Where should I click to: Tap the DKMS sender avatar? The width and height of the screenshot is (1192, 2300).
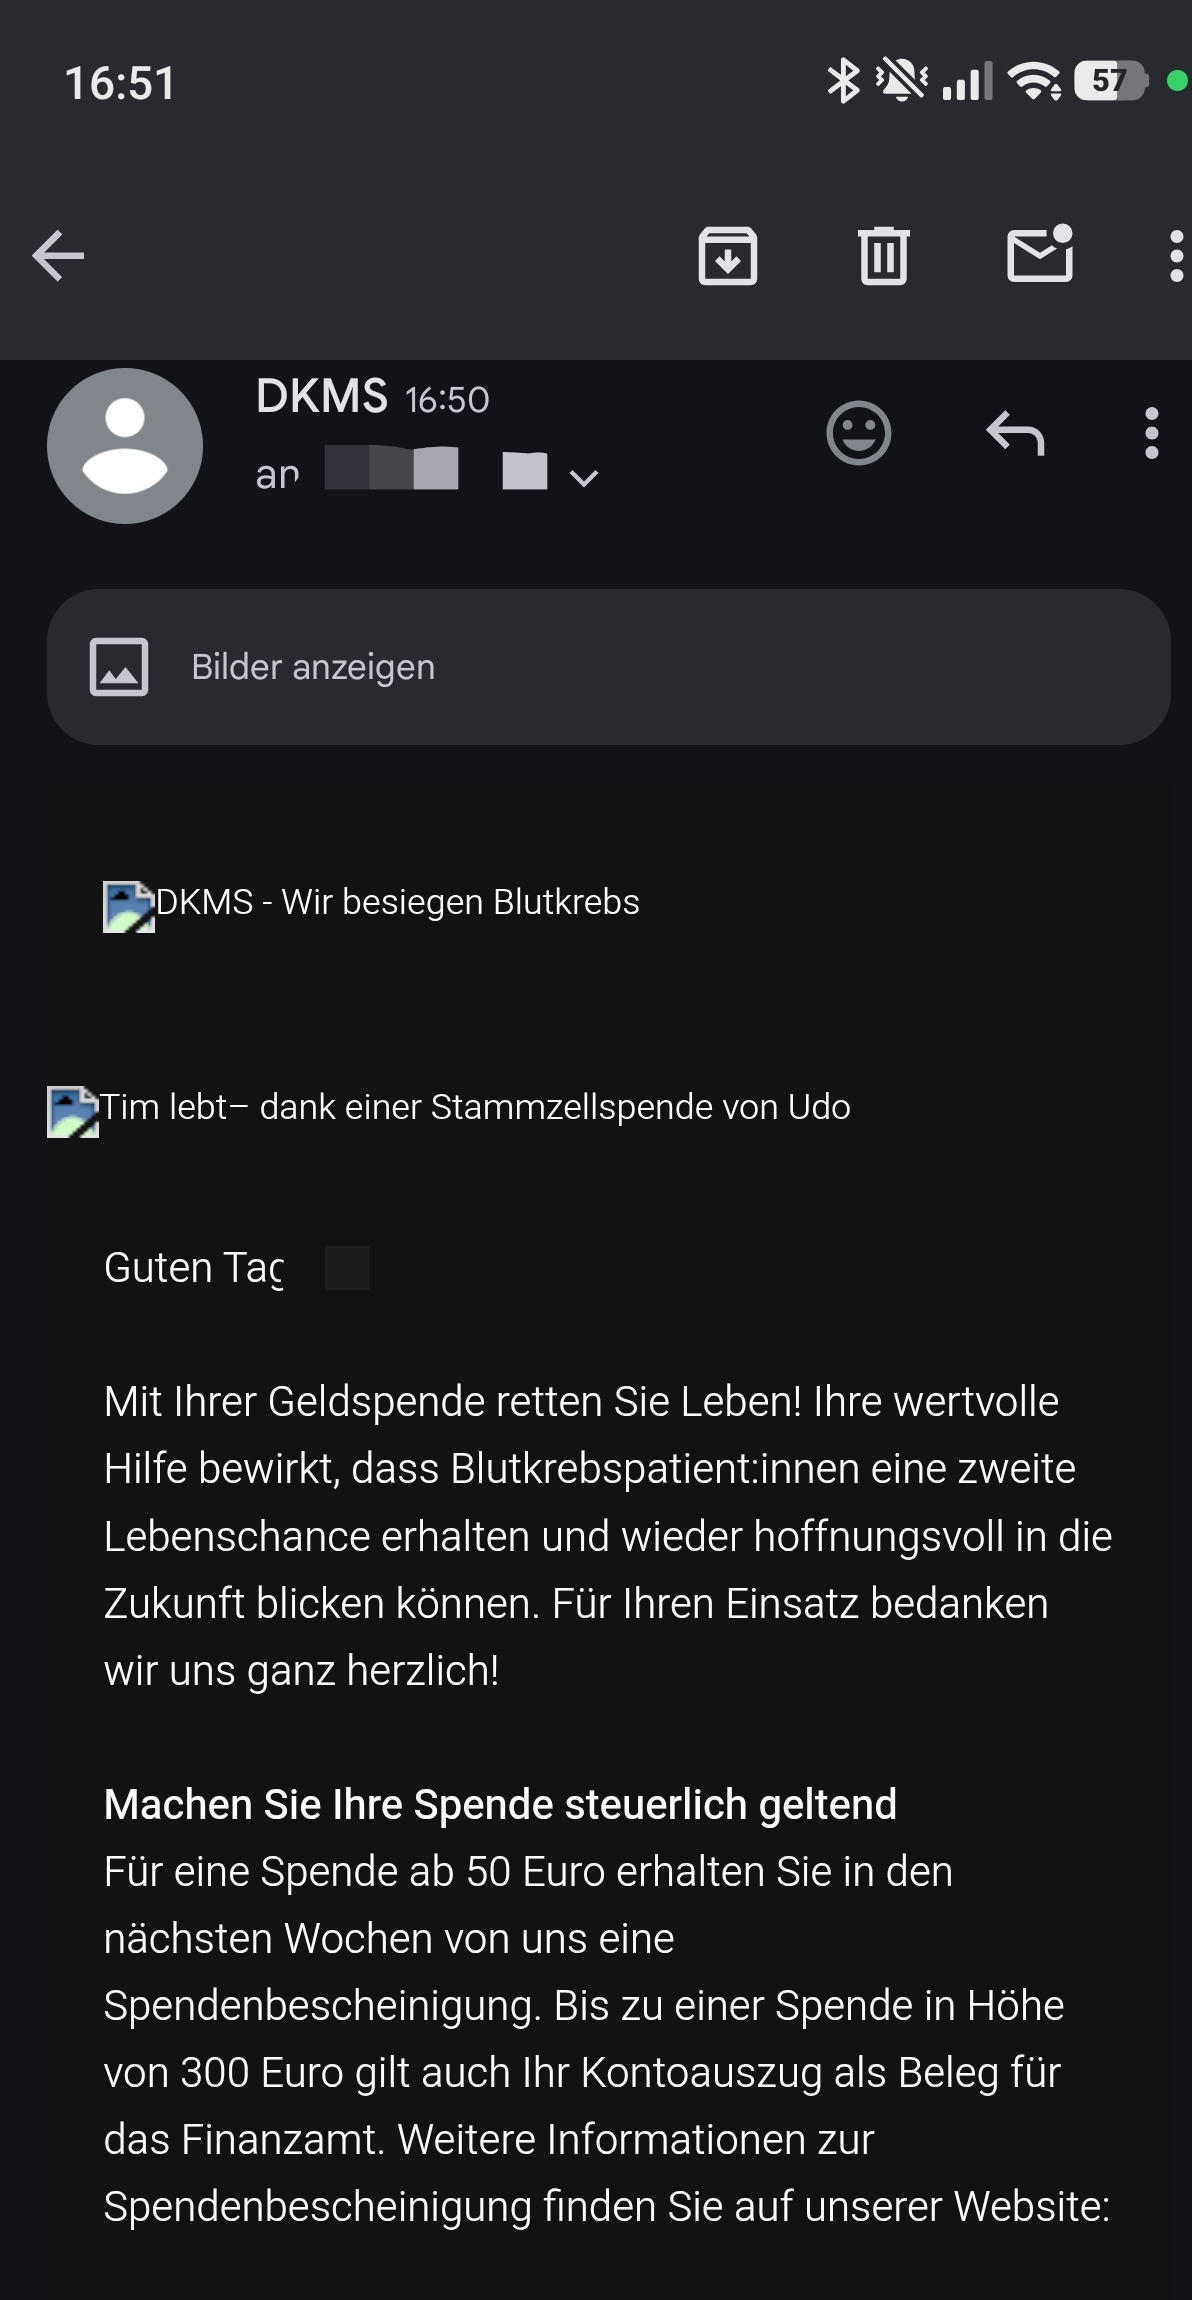coord(125,446)
